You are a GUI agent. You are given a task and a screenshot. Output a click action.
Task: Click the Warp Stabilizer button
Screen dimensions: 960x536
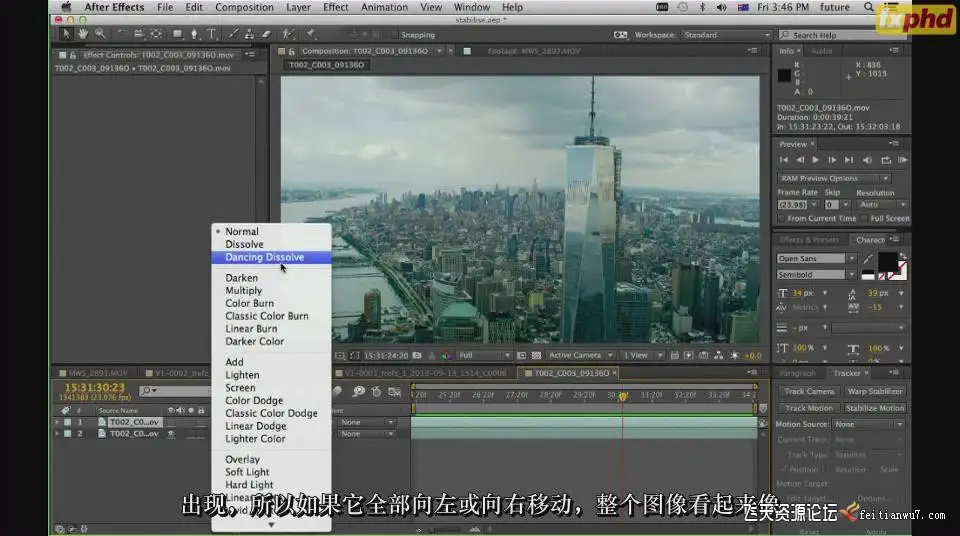point(875,391)
